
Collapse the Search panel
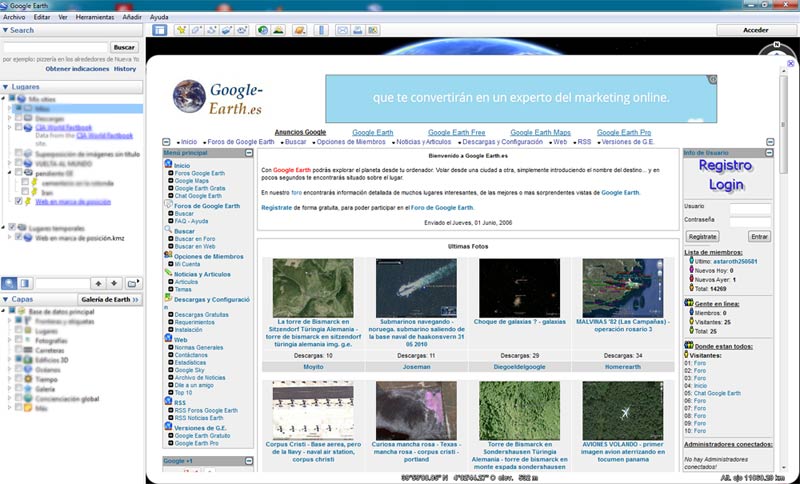(4, 30)
